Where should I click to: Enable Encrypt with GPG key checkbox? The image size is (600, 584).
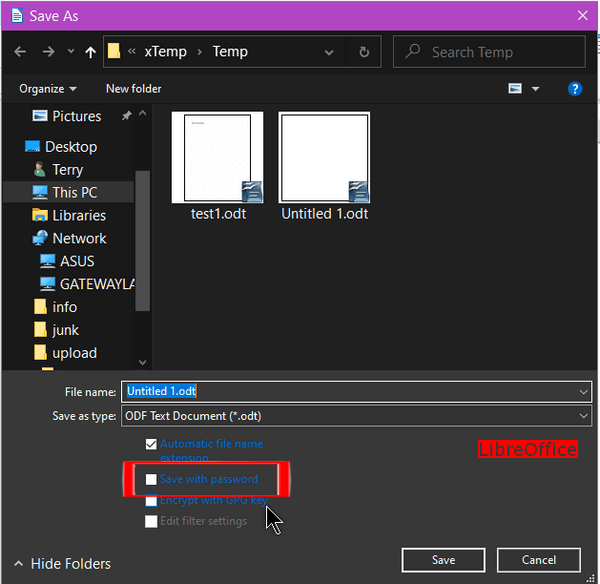coord(151,501)
